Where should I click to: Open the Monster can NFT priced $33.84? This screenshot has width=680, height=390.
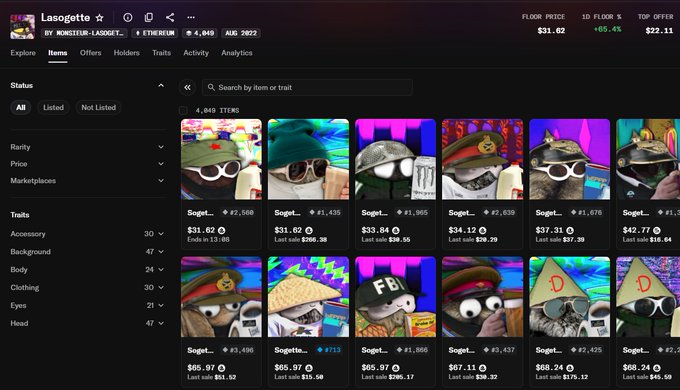[396, 159]
